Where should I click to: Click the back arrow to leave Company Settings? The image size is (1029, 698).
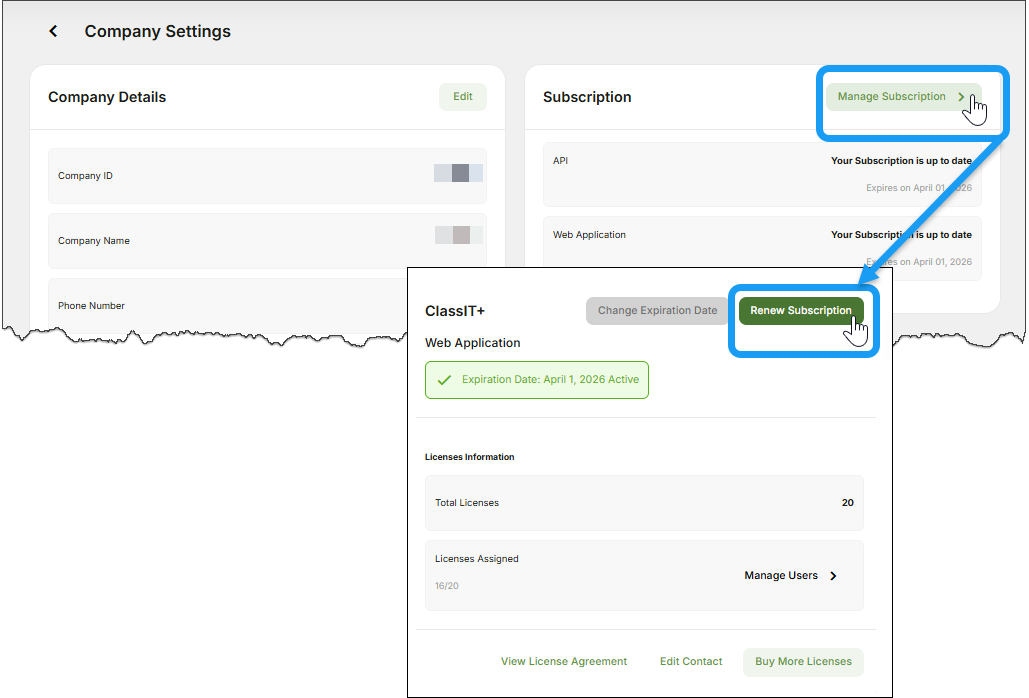pyautogui.click(x=53, y=30)
